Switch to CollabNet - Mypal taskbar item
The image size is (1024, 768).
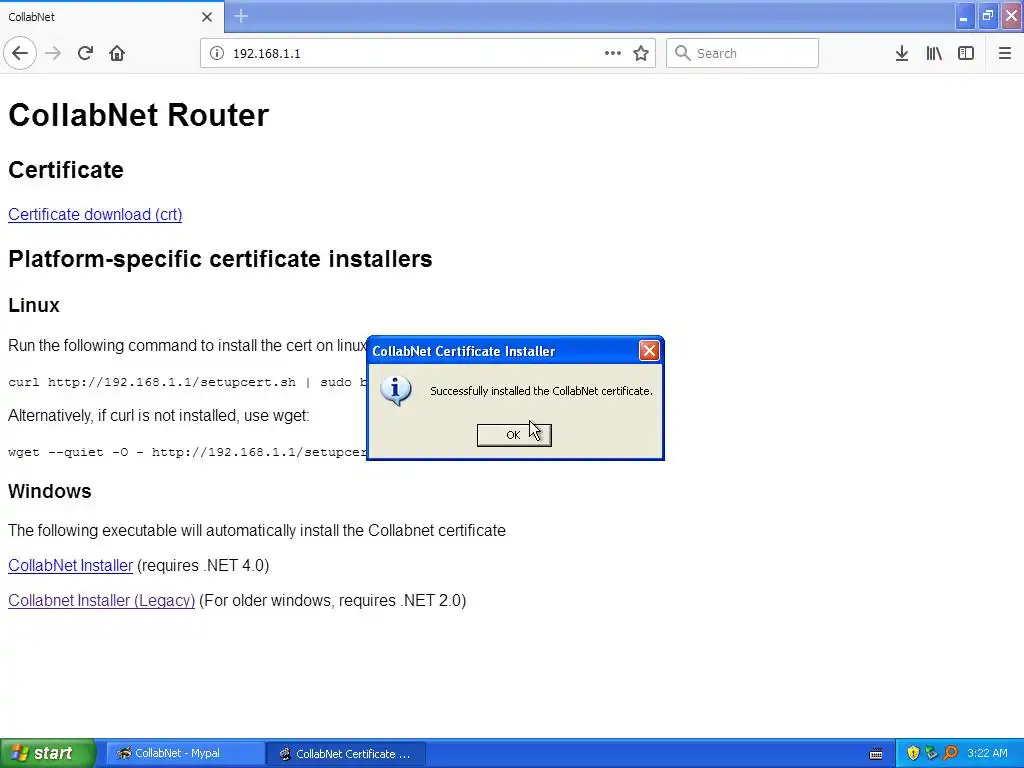coord(185,754)
